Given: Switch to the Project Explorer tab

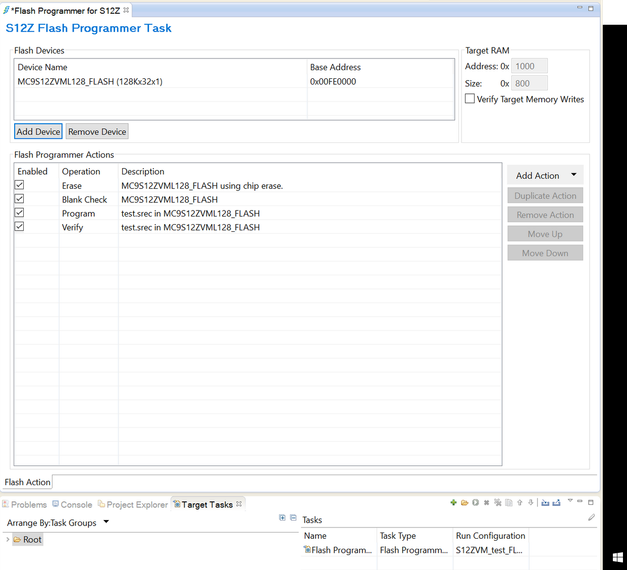Looking at the screenshot, I should click(x=133, y=504).
